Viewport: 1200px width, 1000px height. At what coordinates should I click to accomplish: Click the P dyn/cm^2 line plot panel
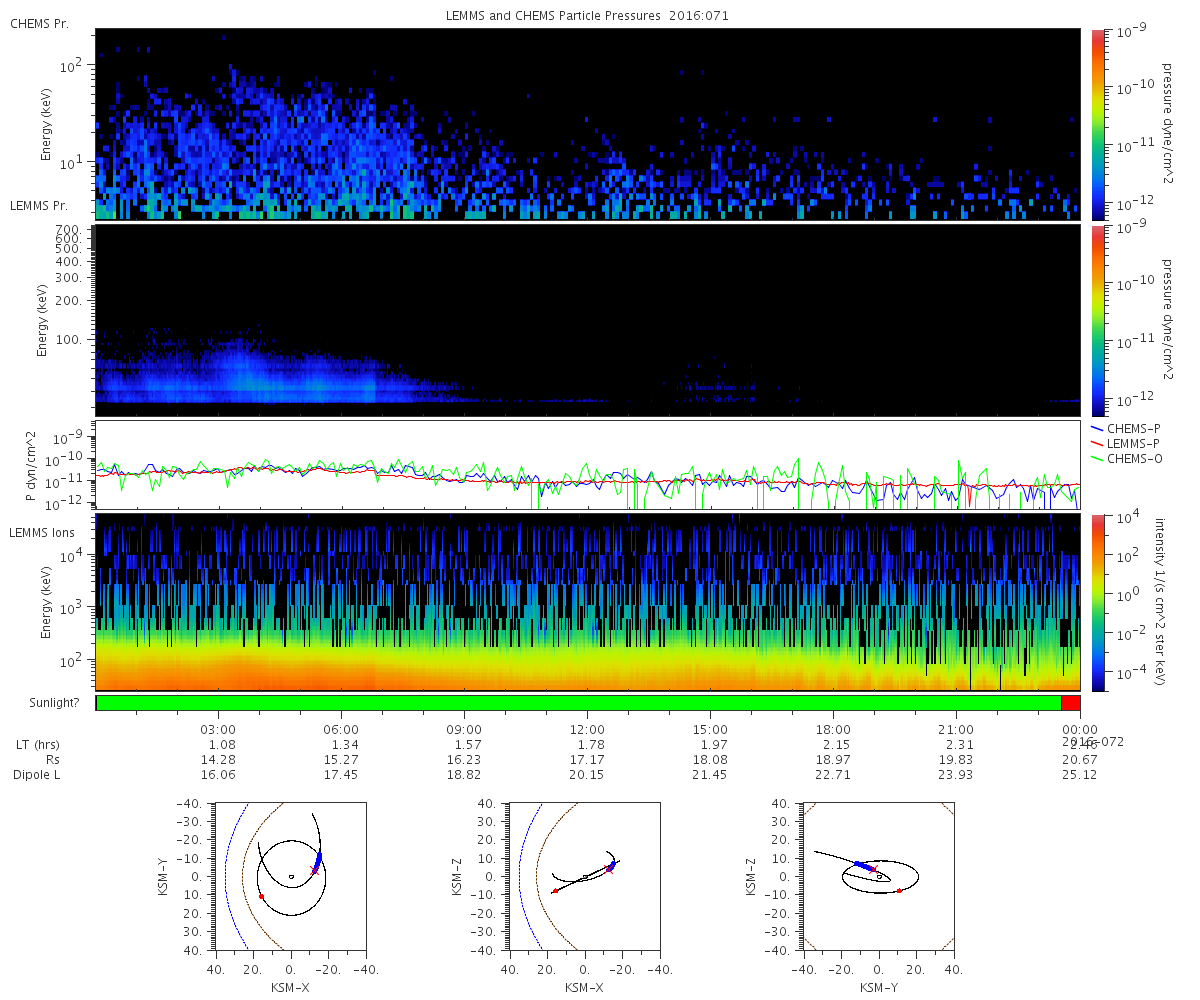pyautogui.click(x=588, y=465)
